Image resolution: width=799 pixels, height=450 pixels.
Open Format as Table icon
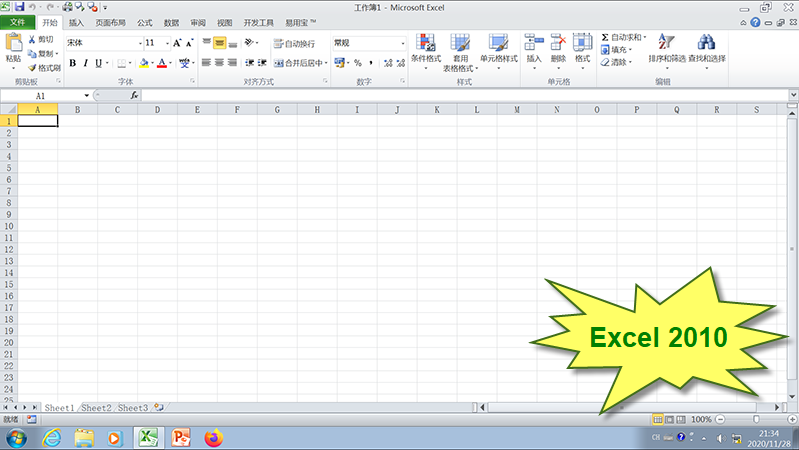point(460,43)
